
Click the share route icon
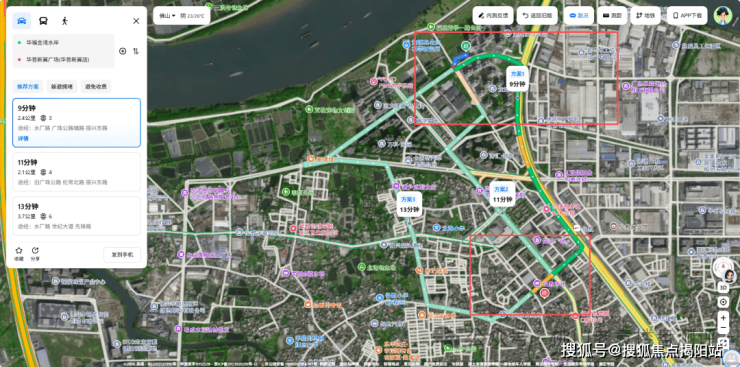pyautogui.click(x=35, y=250)
